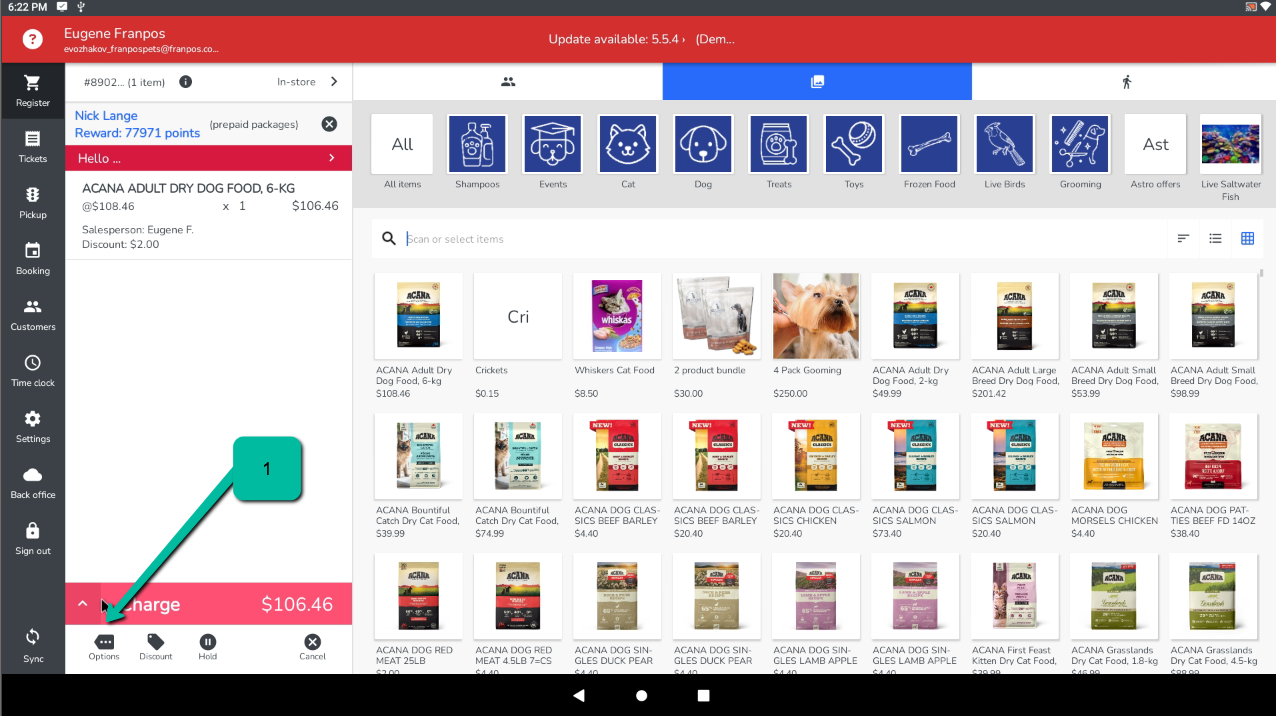Add ACANA Adult Dry Dog Food 2-kg
This screenshot has width=1276, height=716.
[x=915, y=336]
